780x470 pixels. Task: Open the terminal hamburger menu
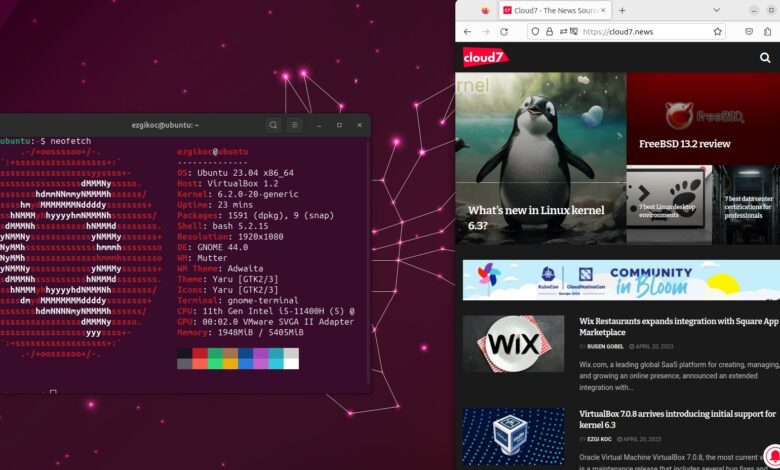point(294,125)
